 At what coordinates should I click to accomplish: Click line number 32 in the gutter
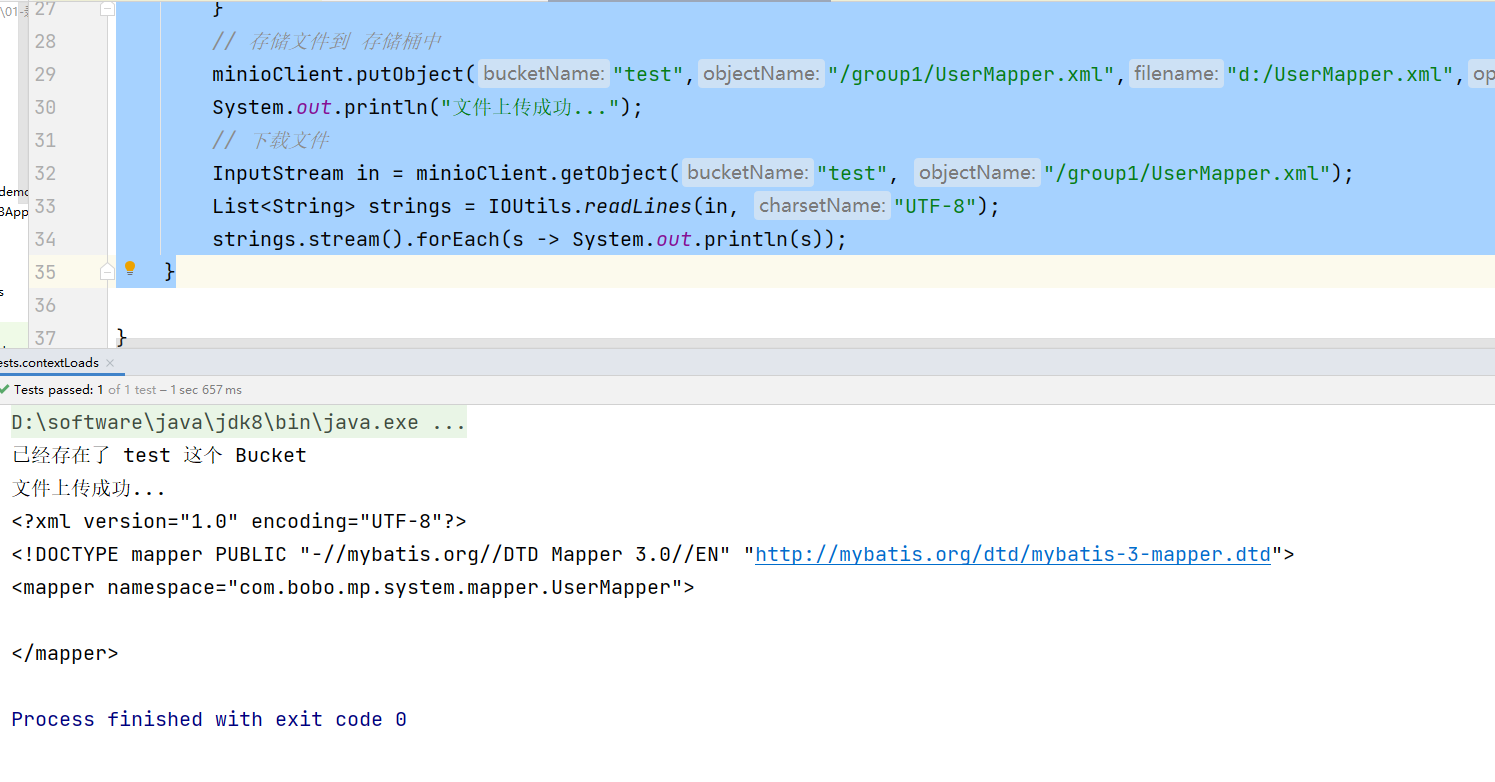[x=45, y=173]
